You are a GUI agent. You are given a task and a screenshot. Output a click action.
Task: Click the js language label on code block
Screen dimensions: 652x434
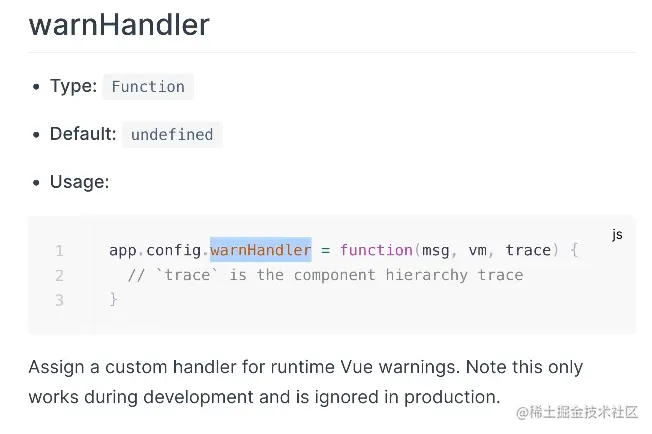tap(617, 234)
